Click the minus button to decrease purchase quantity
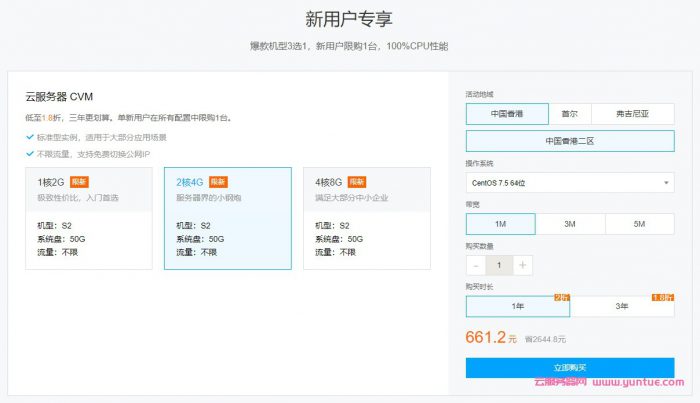This screenshot has height=403, width=700. tap(475, 265)
